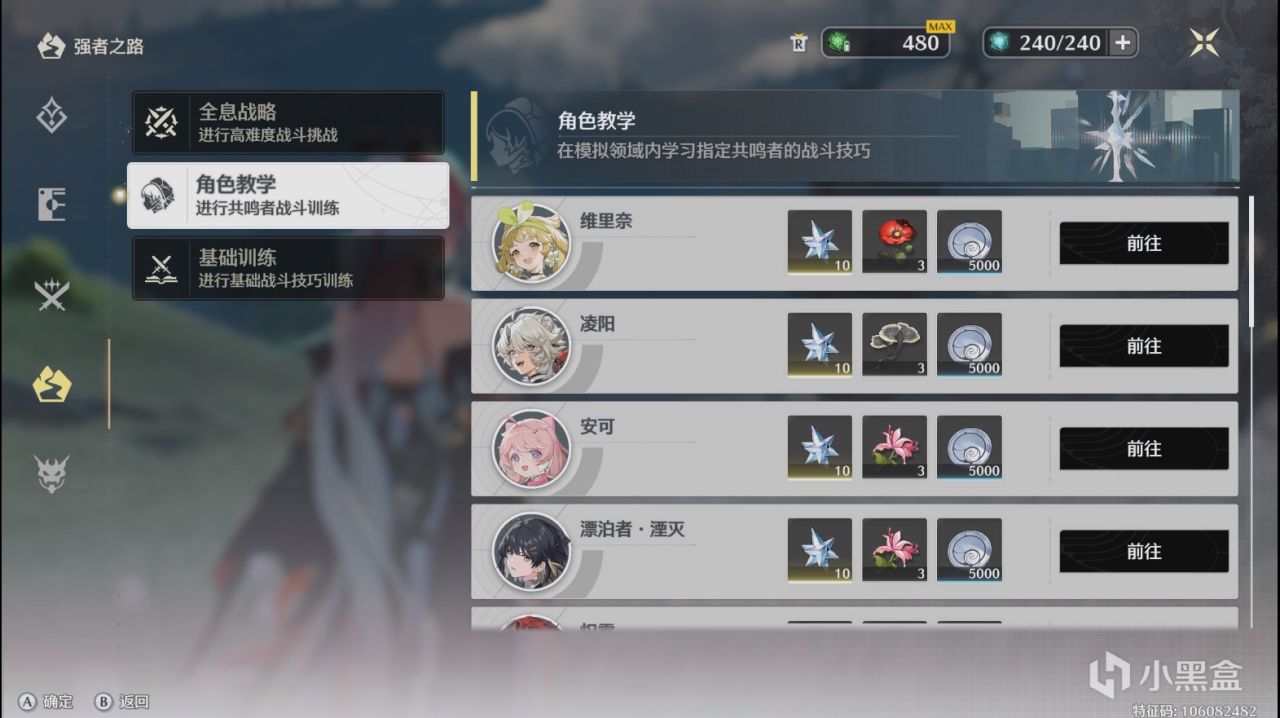The height and width of the screenshot is (718, 1280).
Task: Click 安可 pink-haired character portrait
Action: [x=531, y=449]
